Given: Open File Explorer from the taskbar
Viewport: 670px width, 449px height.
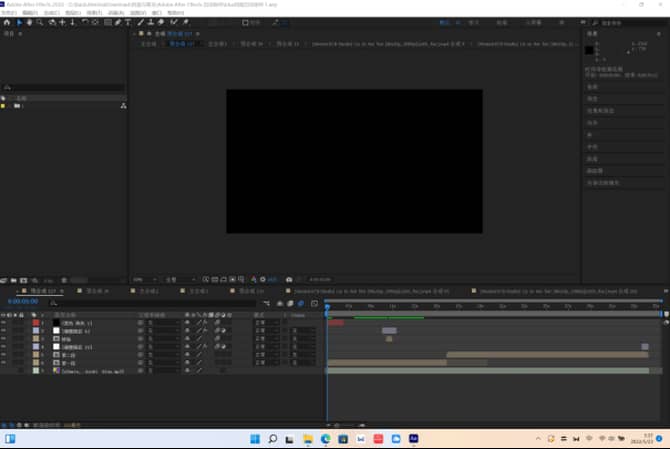Looking at the screenshot, I should click(308, 439).
